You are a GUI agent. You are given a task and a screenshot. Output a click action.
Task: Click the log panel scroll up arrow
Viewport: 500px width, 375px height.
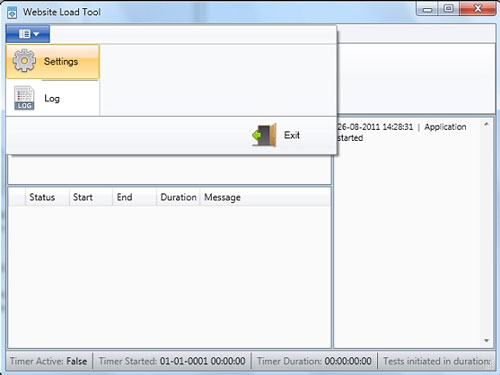pos(486,124)
